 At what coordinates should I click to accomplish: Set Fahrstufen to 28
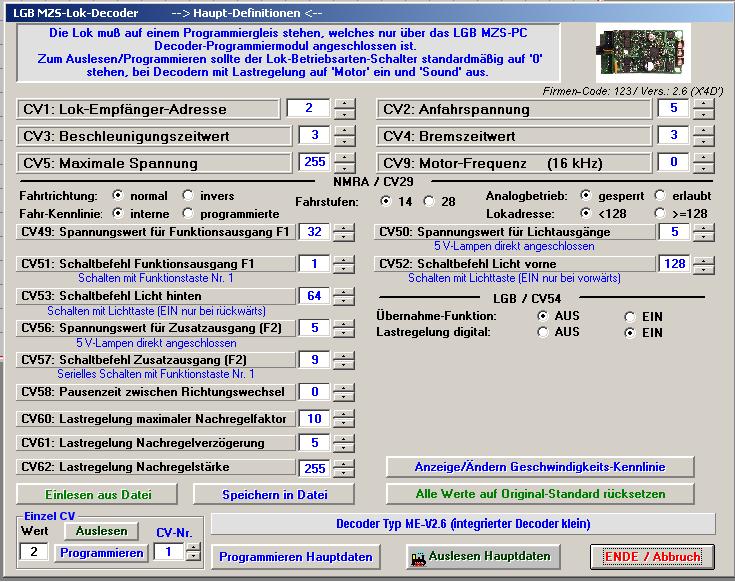coord(429,201)
